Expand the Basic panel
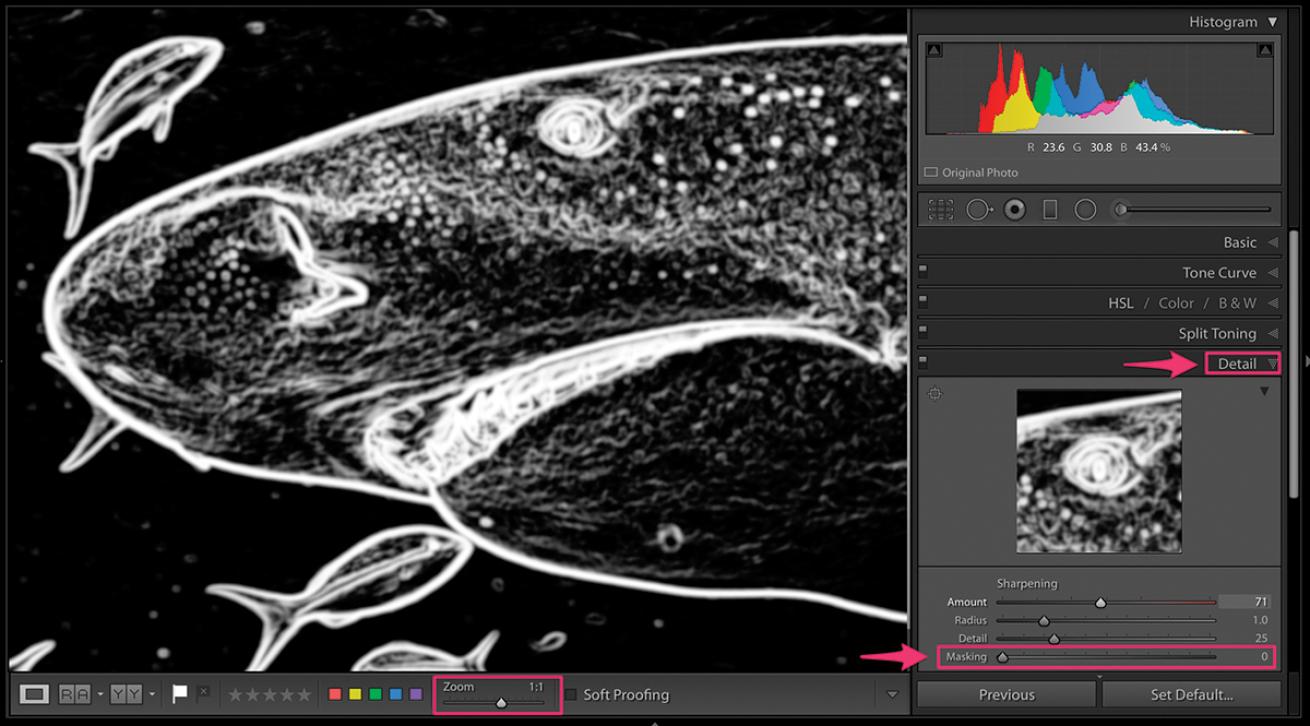Screen dimensions: 1310x726 [1240, 242]
